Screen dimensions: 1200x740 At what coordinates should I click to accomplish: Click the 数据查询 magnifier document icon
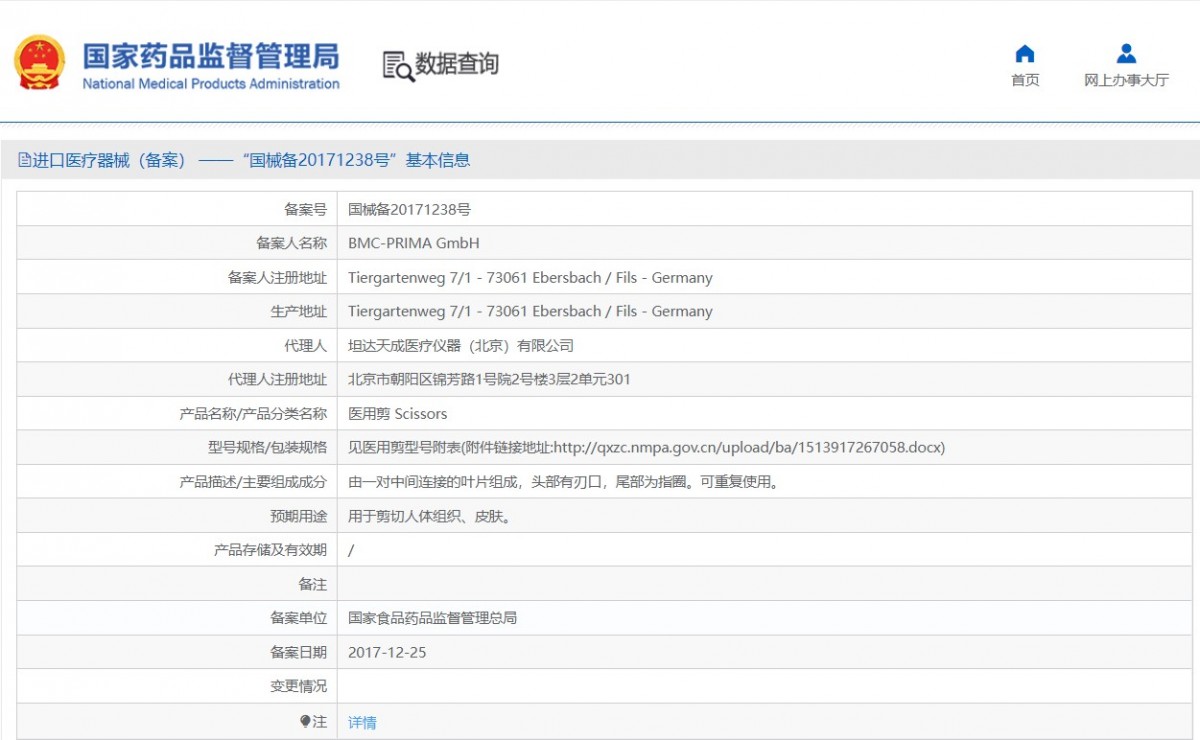[398, 65]
